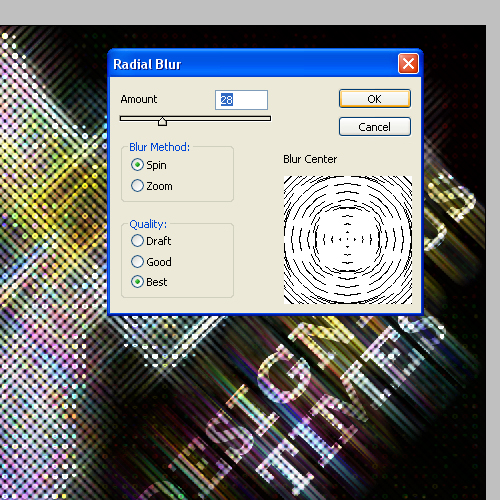
Task: Click the Amount slider handle
Action: tap(162, 121)
